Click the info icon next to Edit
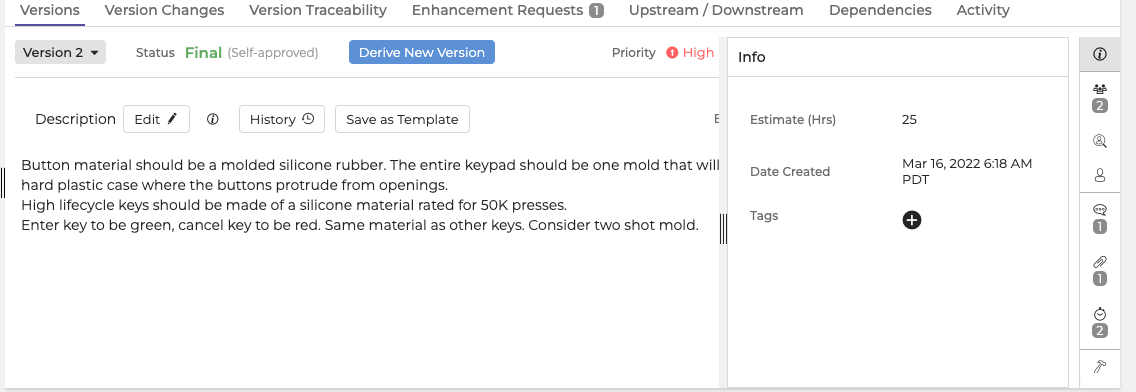 tap(212, 120)
